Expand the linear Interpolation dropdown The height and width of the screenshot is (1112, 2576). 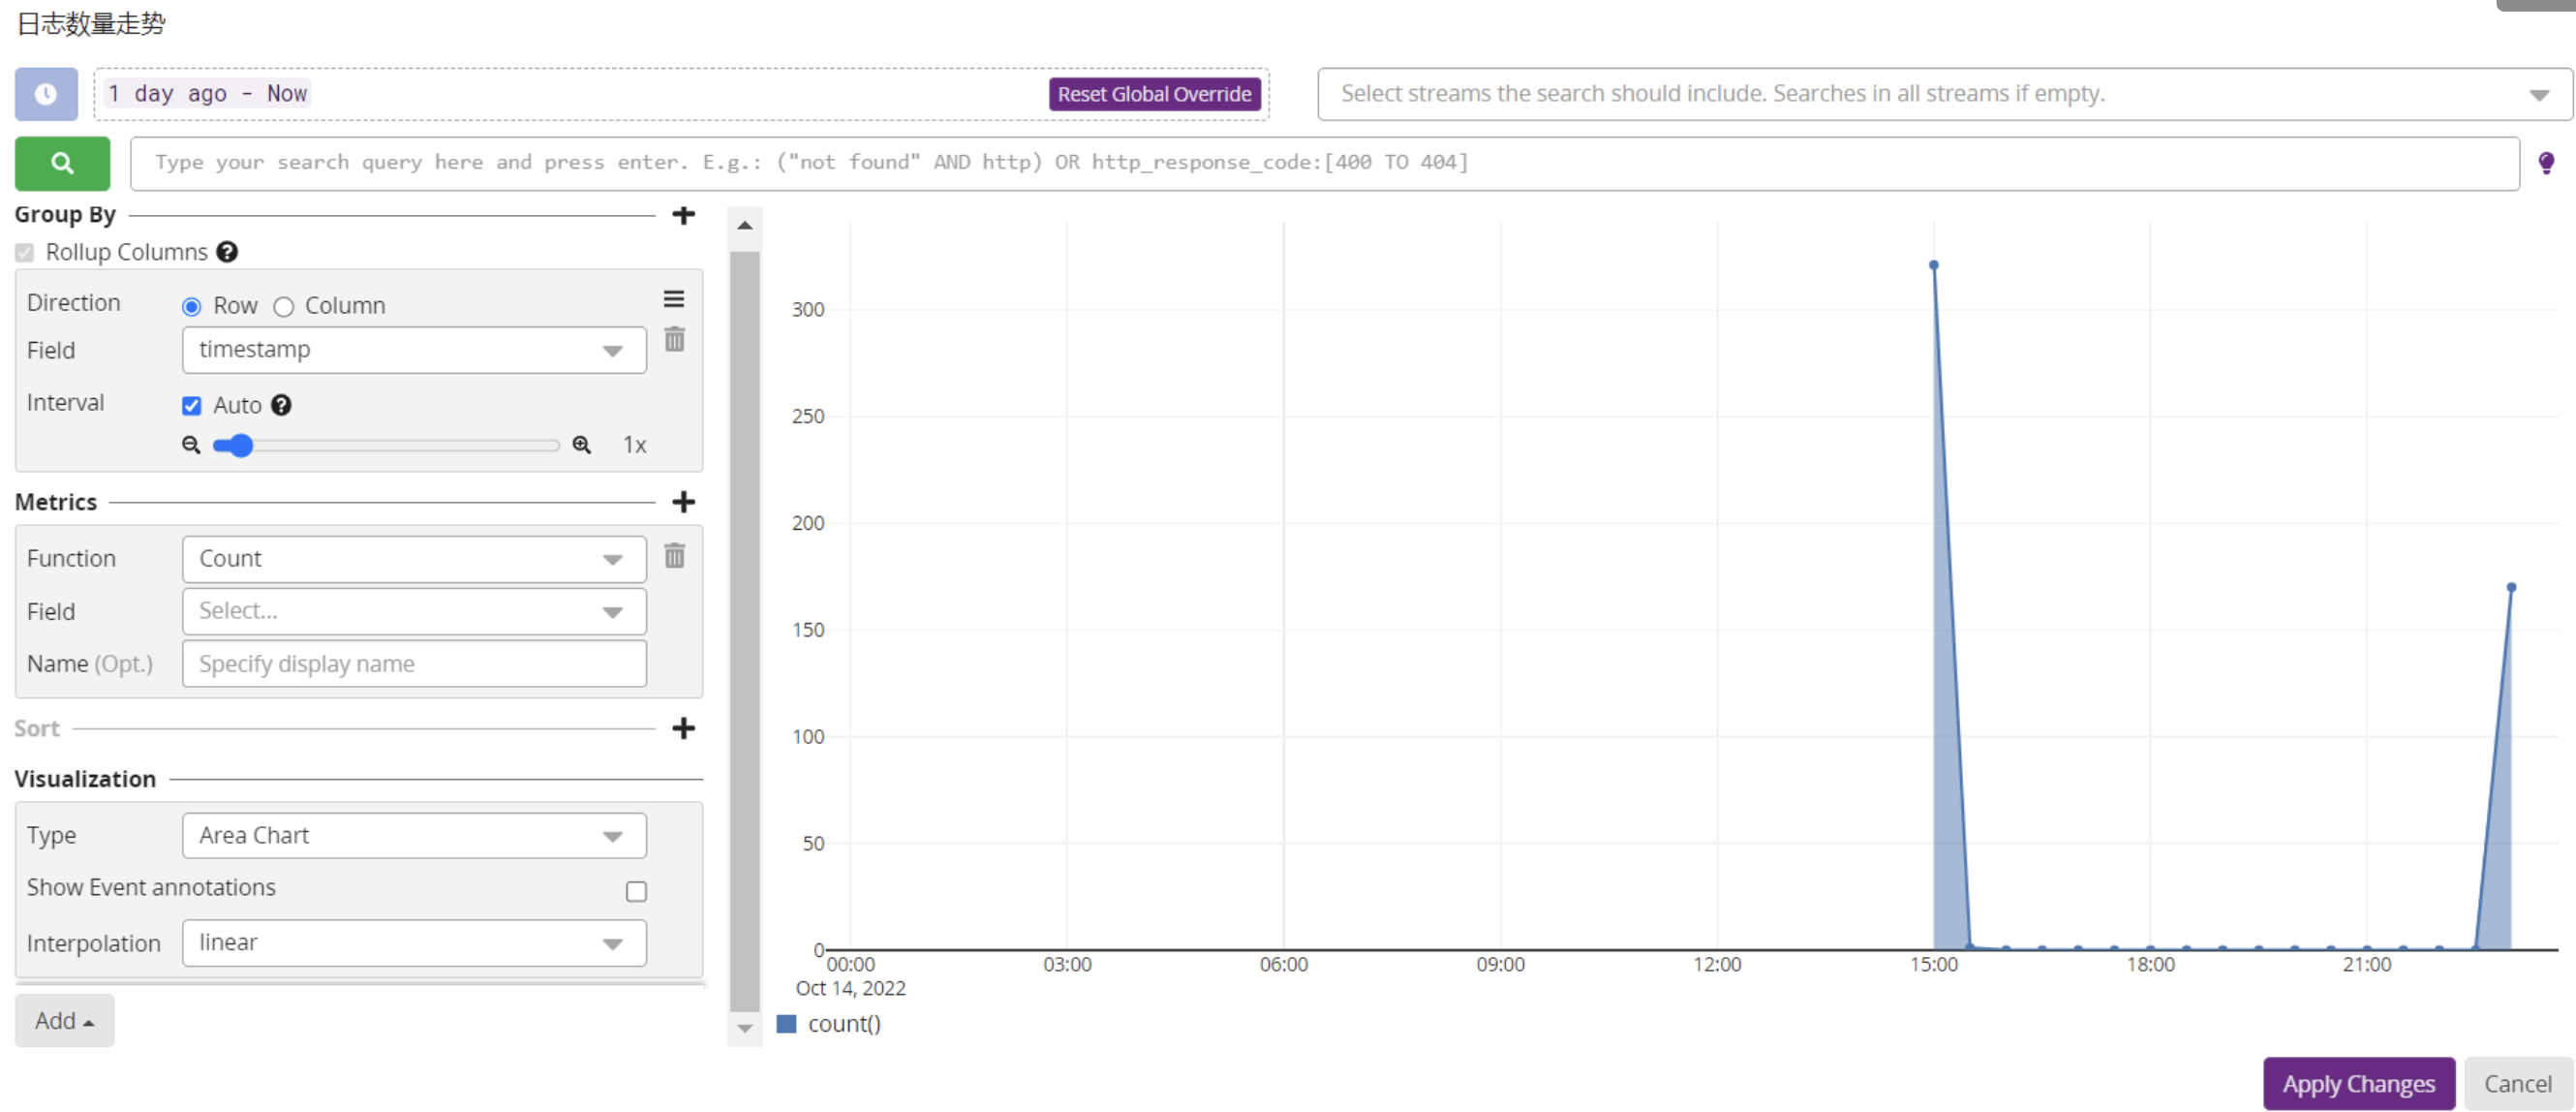point(413,943)
